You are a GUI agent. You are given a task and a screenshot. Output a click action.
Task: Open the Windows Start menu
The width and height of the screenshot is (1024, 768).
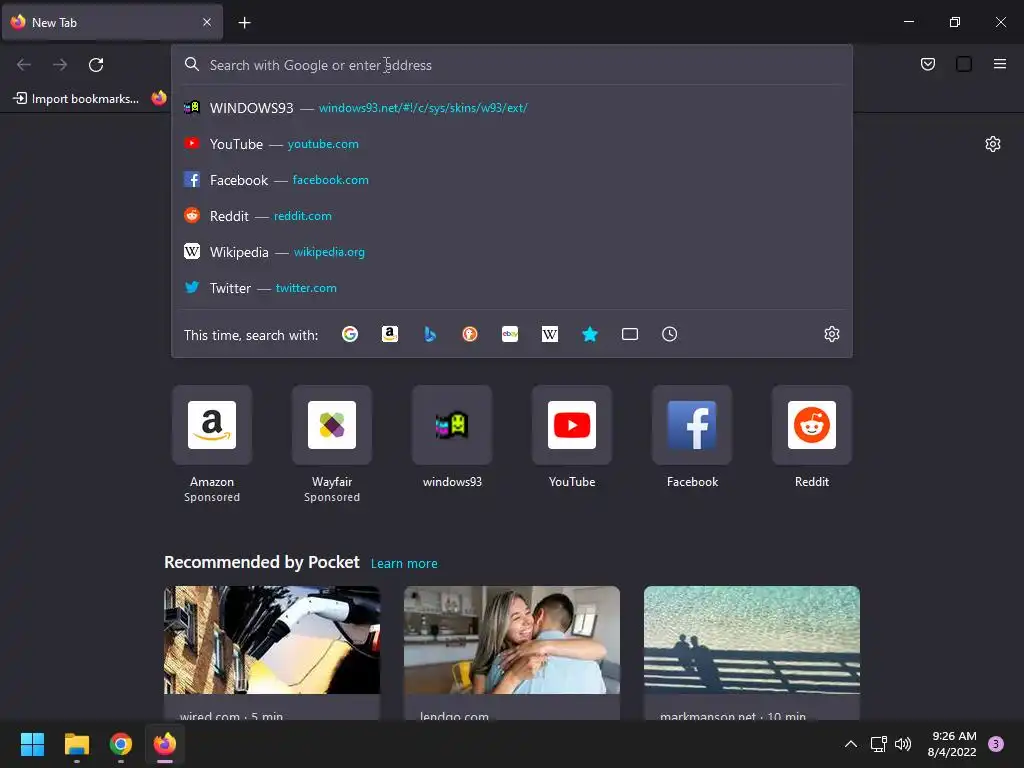click(32, 744)
